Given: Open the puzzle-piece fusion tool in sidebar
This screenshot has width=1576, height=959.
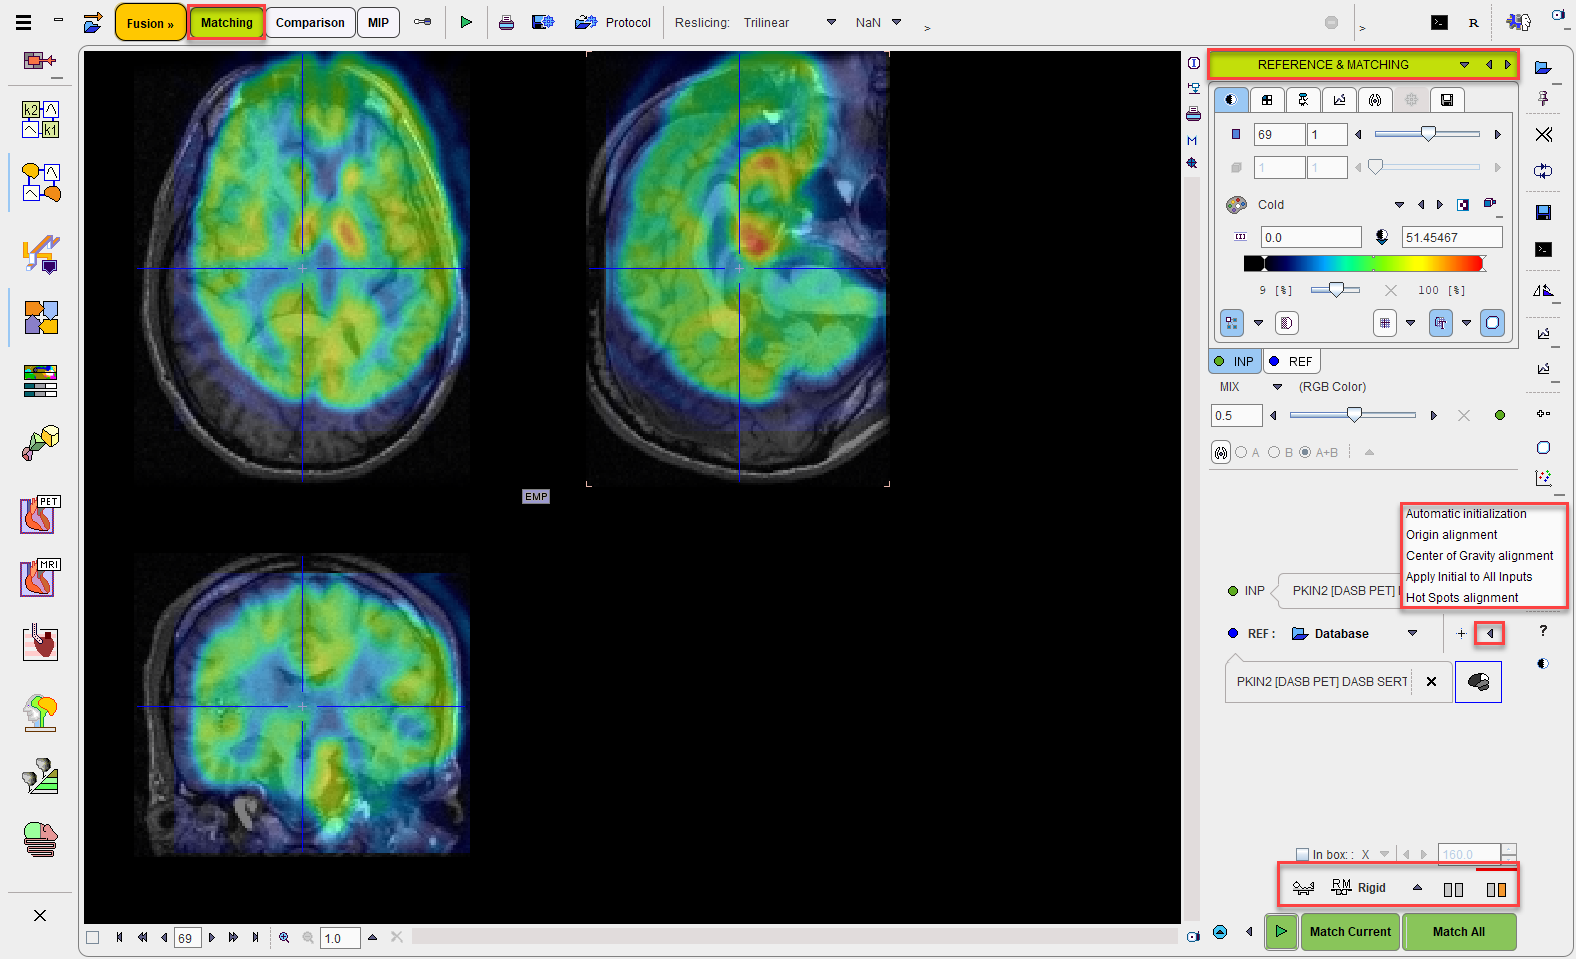Looking at the screenshot, I should [41, 318].
